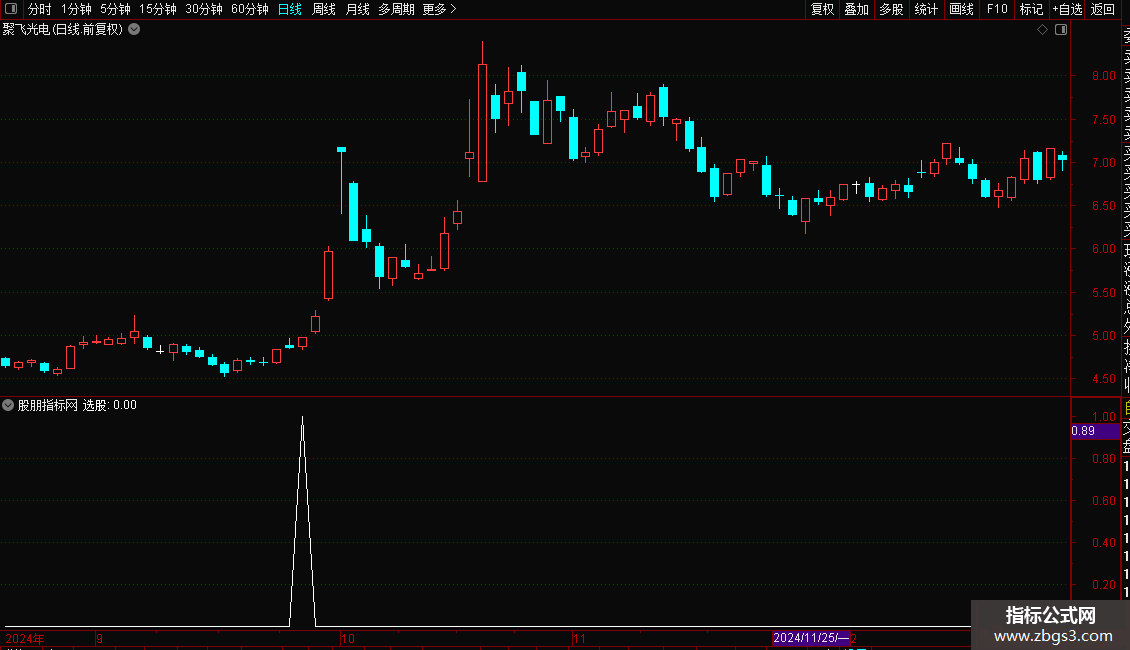The image size is (1130, 650).
Task: Select the 1分钟 period
Action: click(x=76, y=9)
